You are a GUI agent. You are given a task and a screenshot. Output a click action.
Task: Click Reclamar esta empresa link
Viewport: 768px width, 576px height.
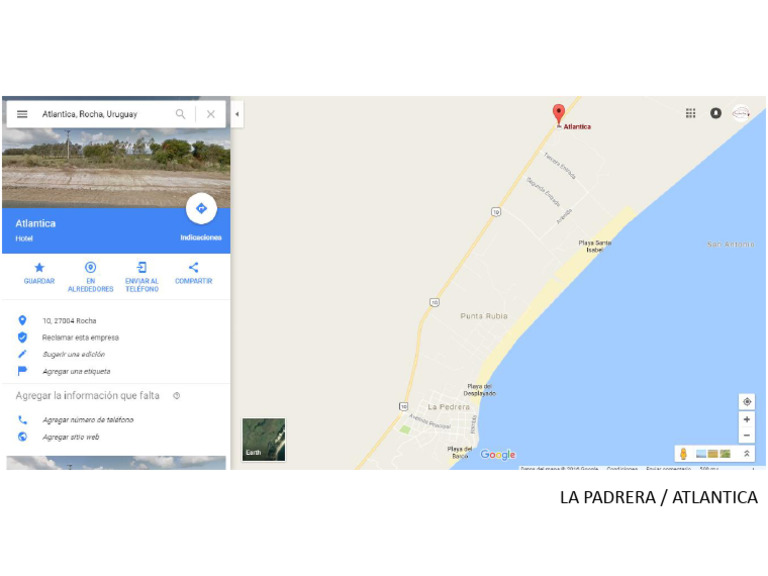(80, 337)
